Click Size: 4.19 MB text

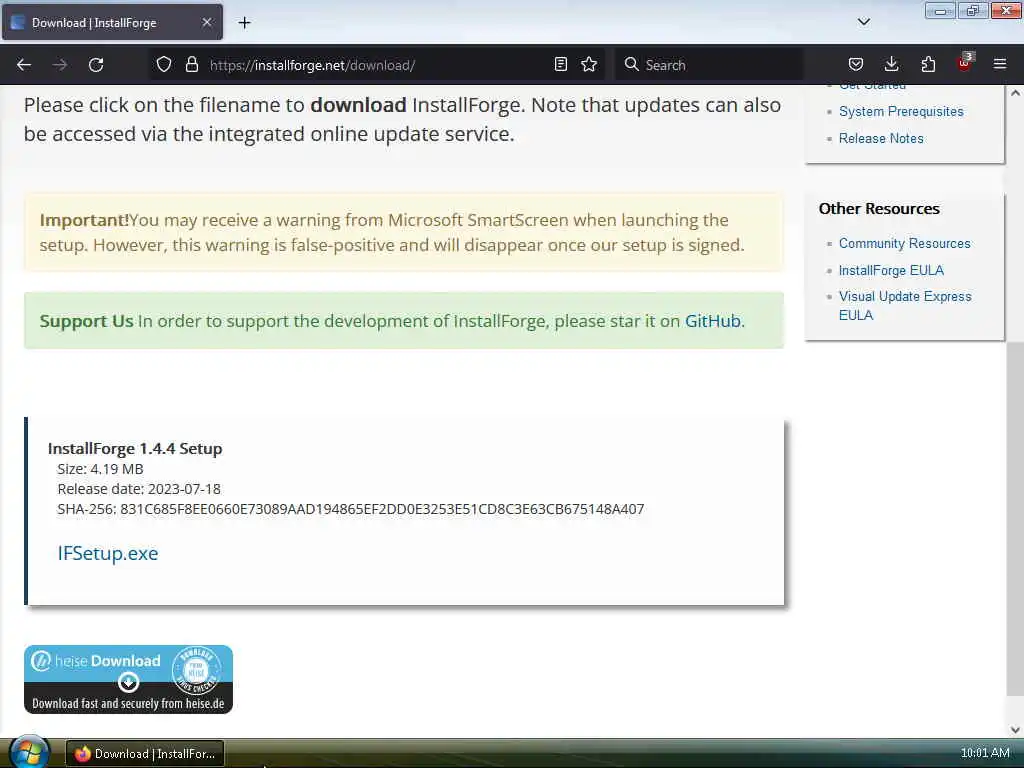coord(100,469)
